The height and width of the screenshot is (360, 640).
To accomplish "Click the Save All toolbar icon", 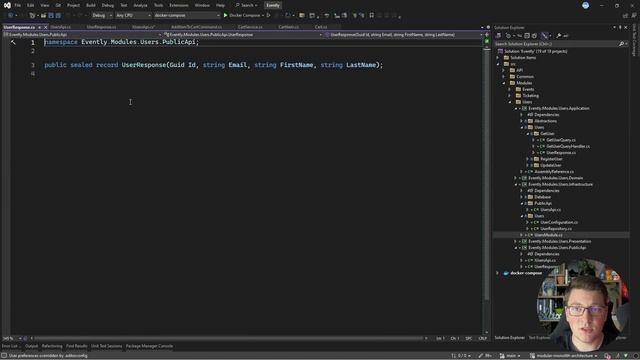I will (58, 15).
